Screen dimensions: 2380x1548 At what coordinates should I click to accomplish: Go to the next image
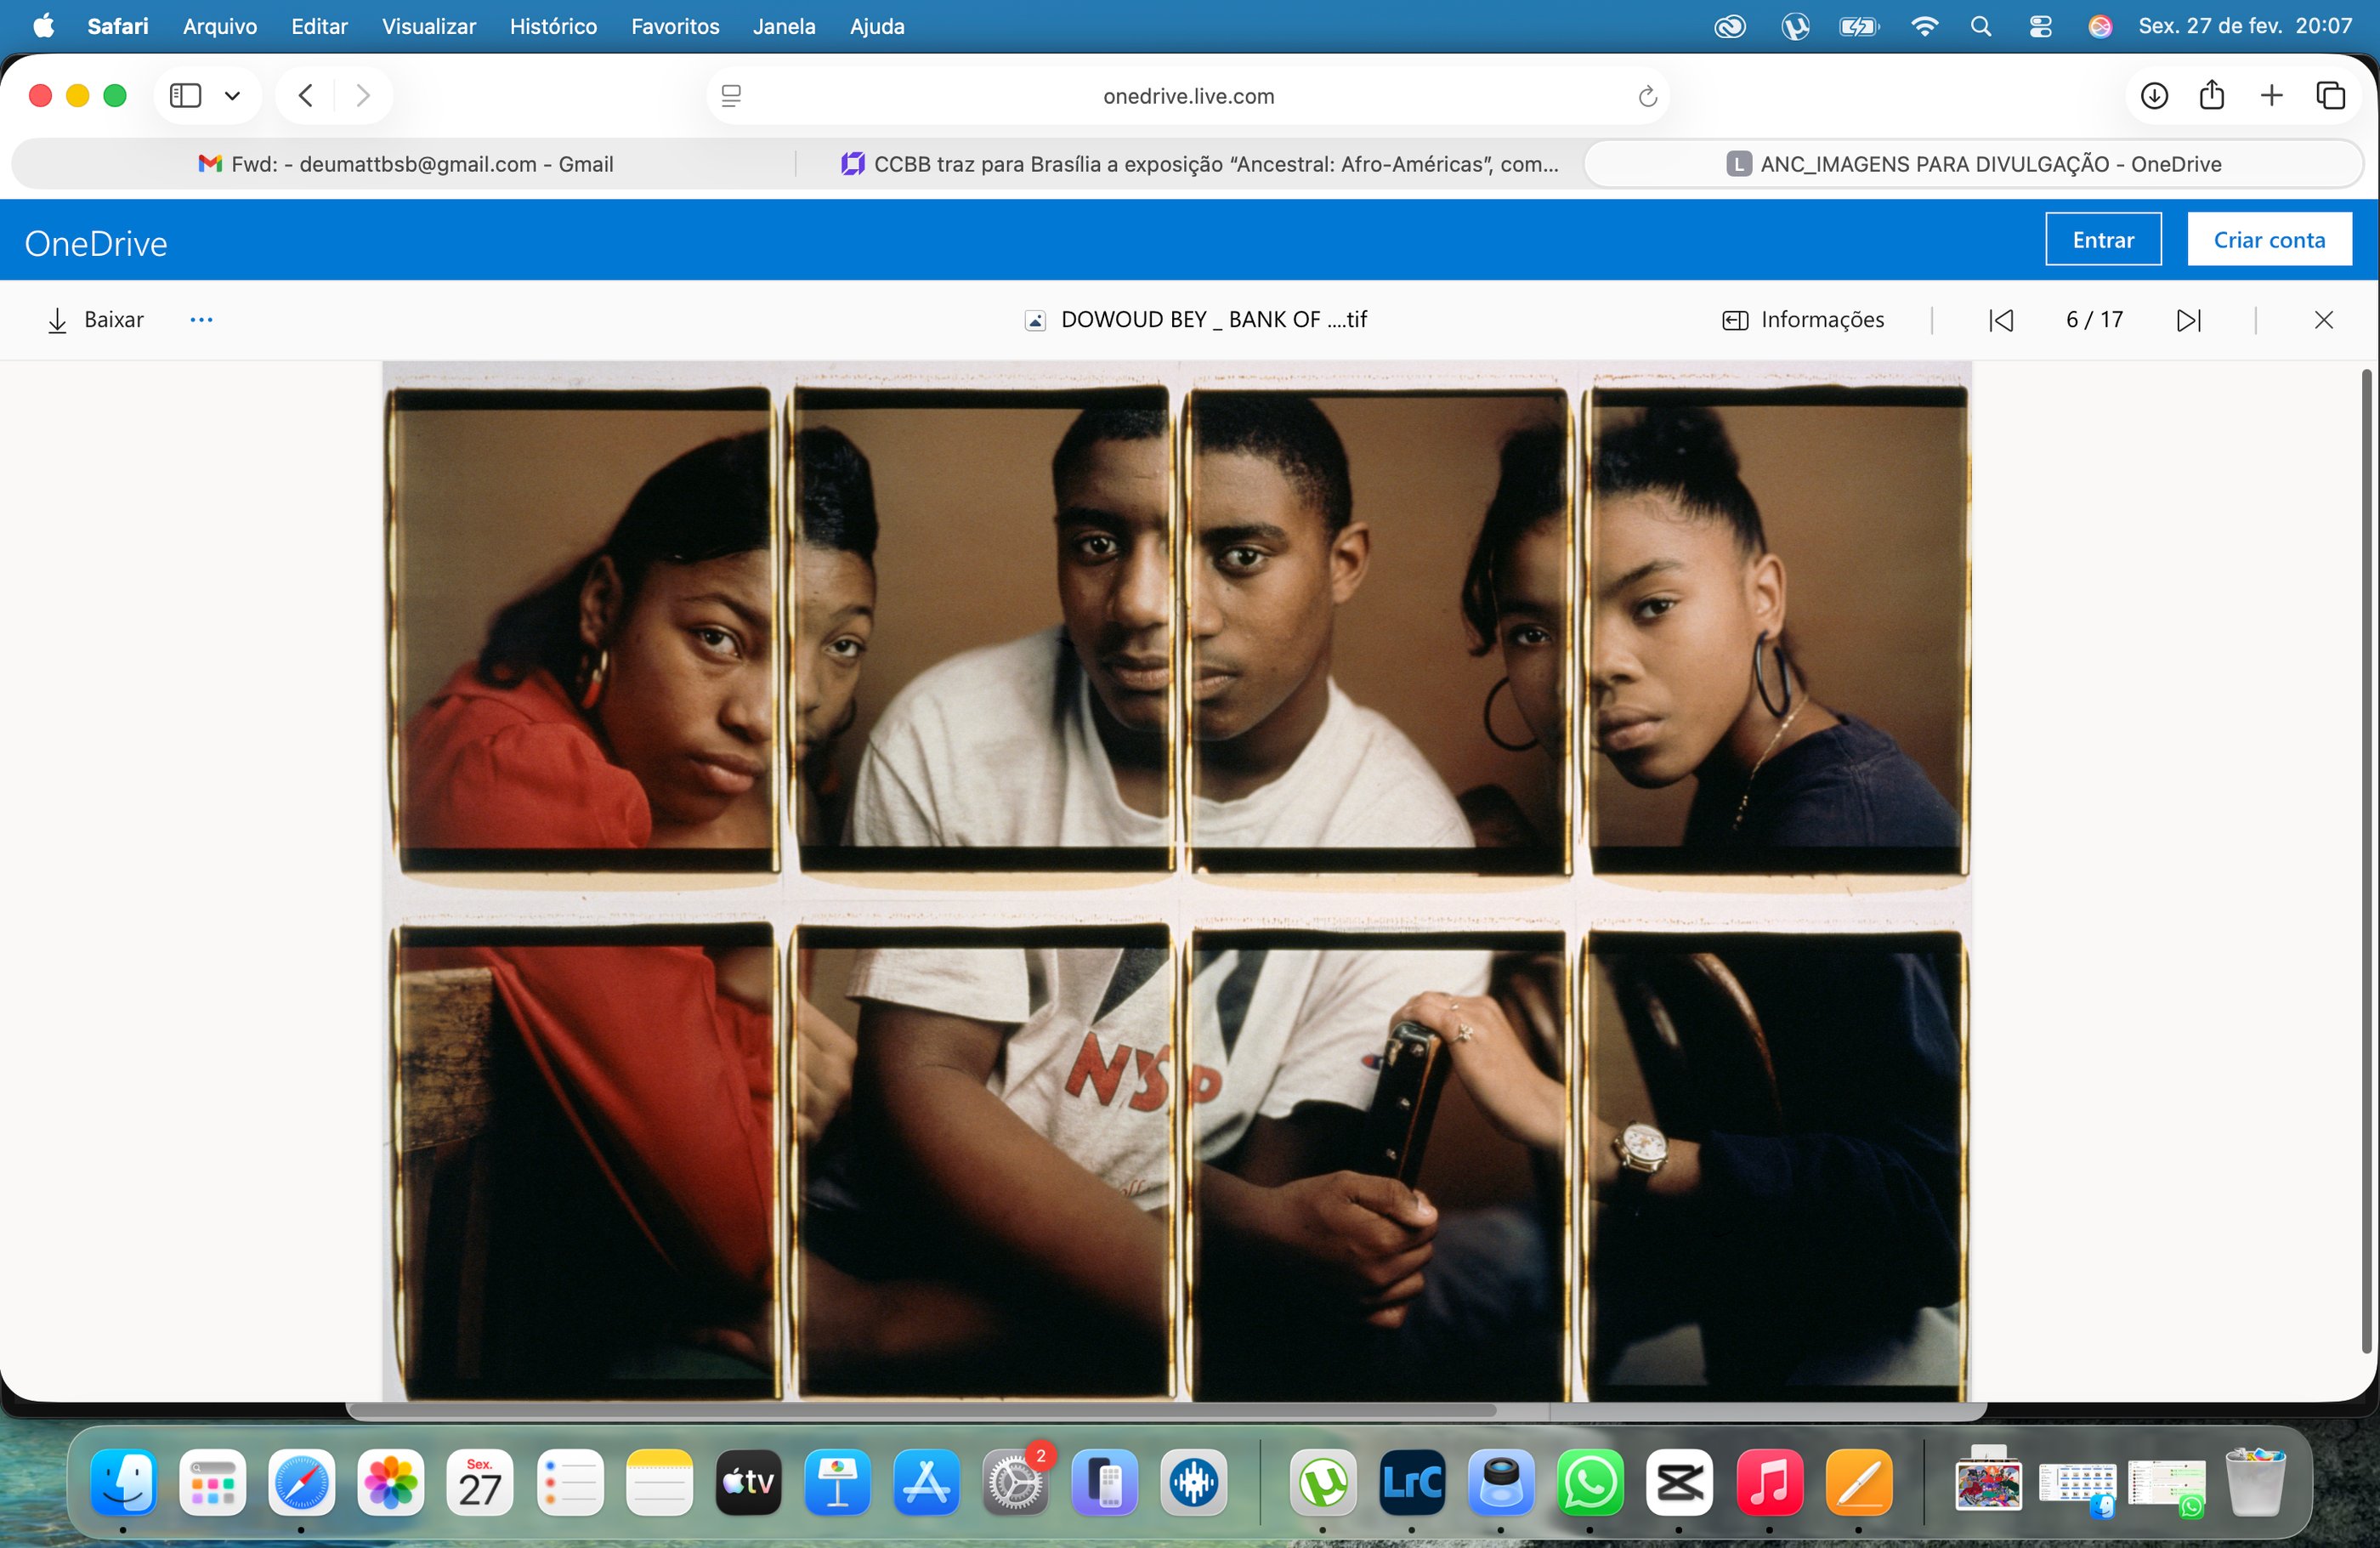pyautogui.click(x=2188, y=320)
